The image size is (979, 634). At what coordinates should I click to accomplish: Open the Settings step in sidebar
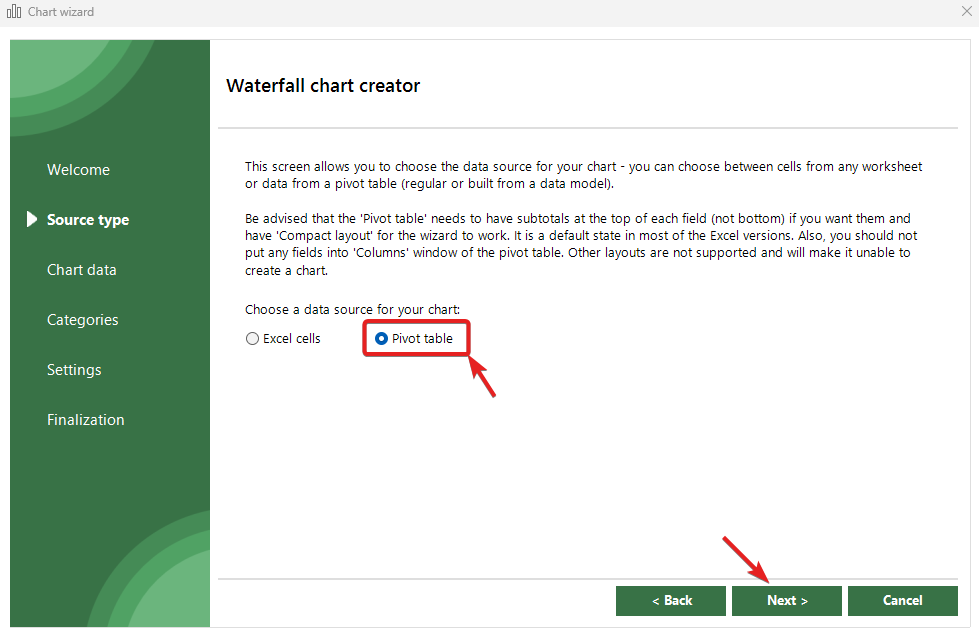pyautogui.click(x=74, y=370)
